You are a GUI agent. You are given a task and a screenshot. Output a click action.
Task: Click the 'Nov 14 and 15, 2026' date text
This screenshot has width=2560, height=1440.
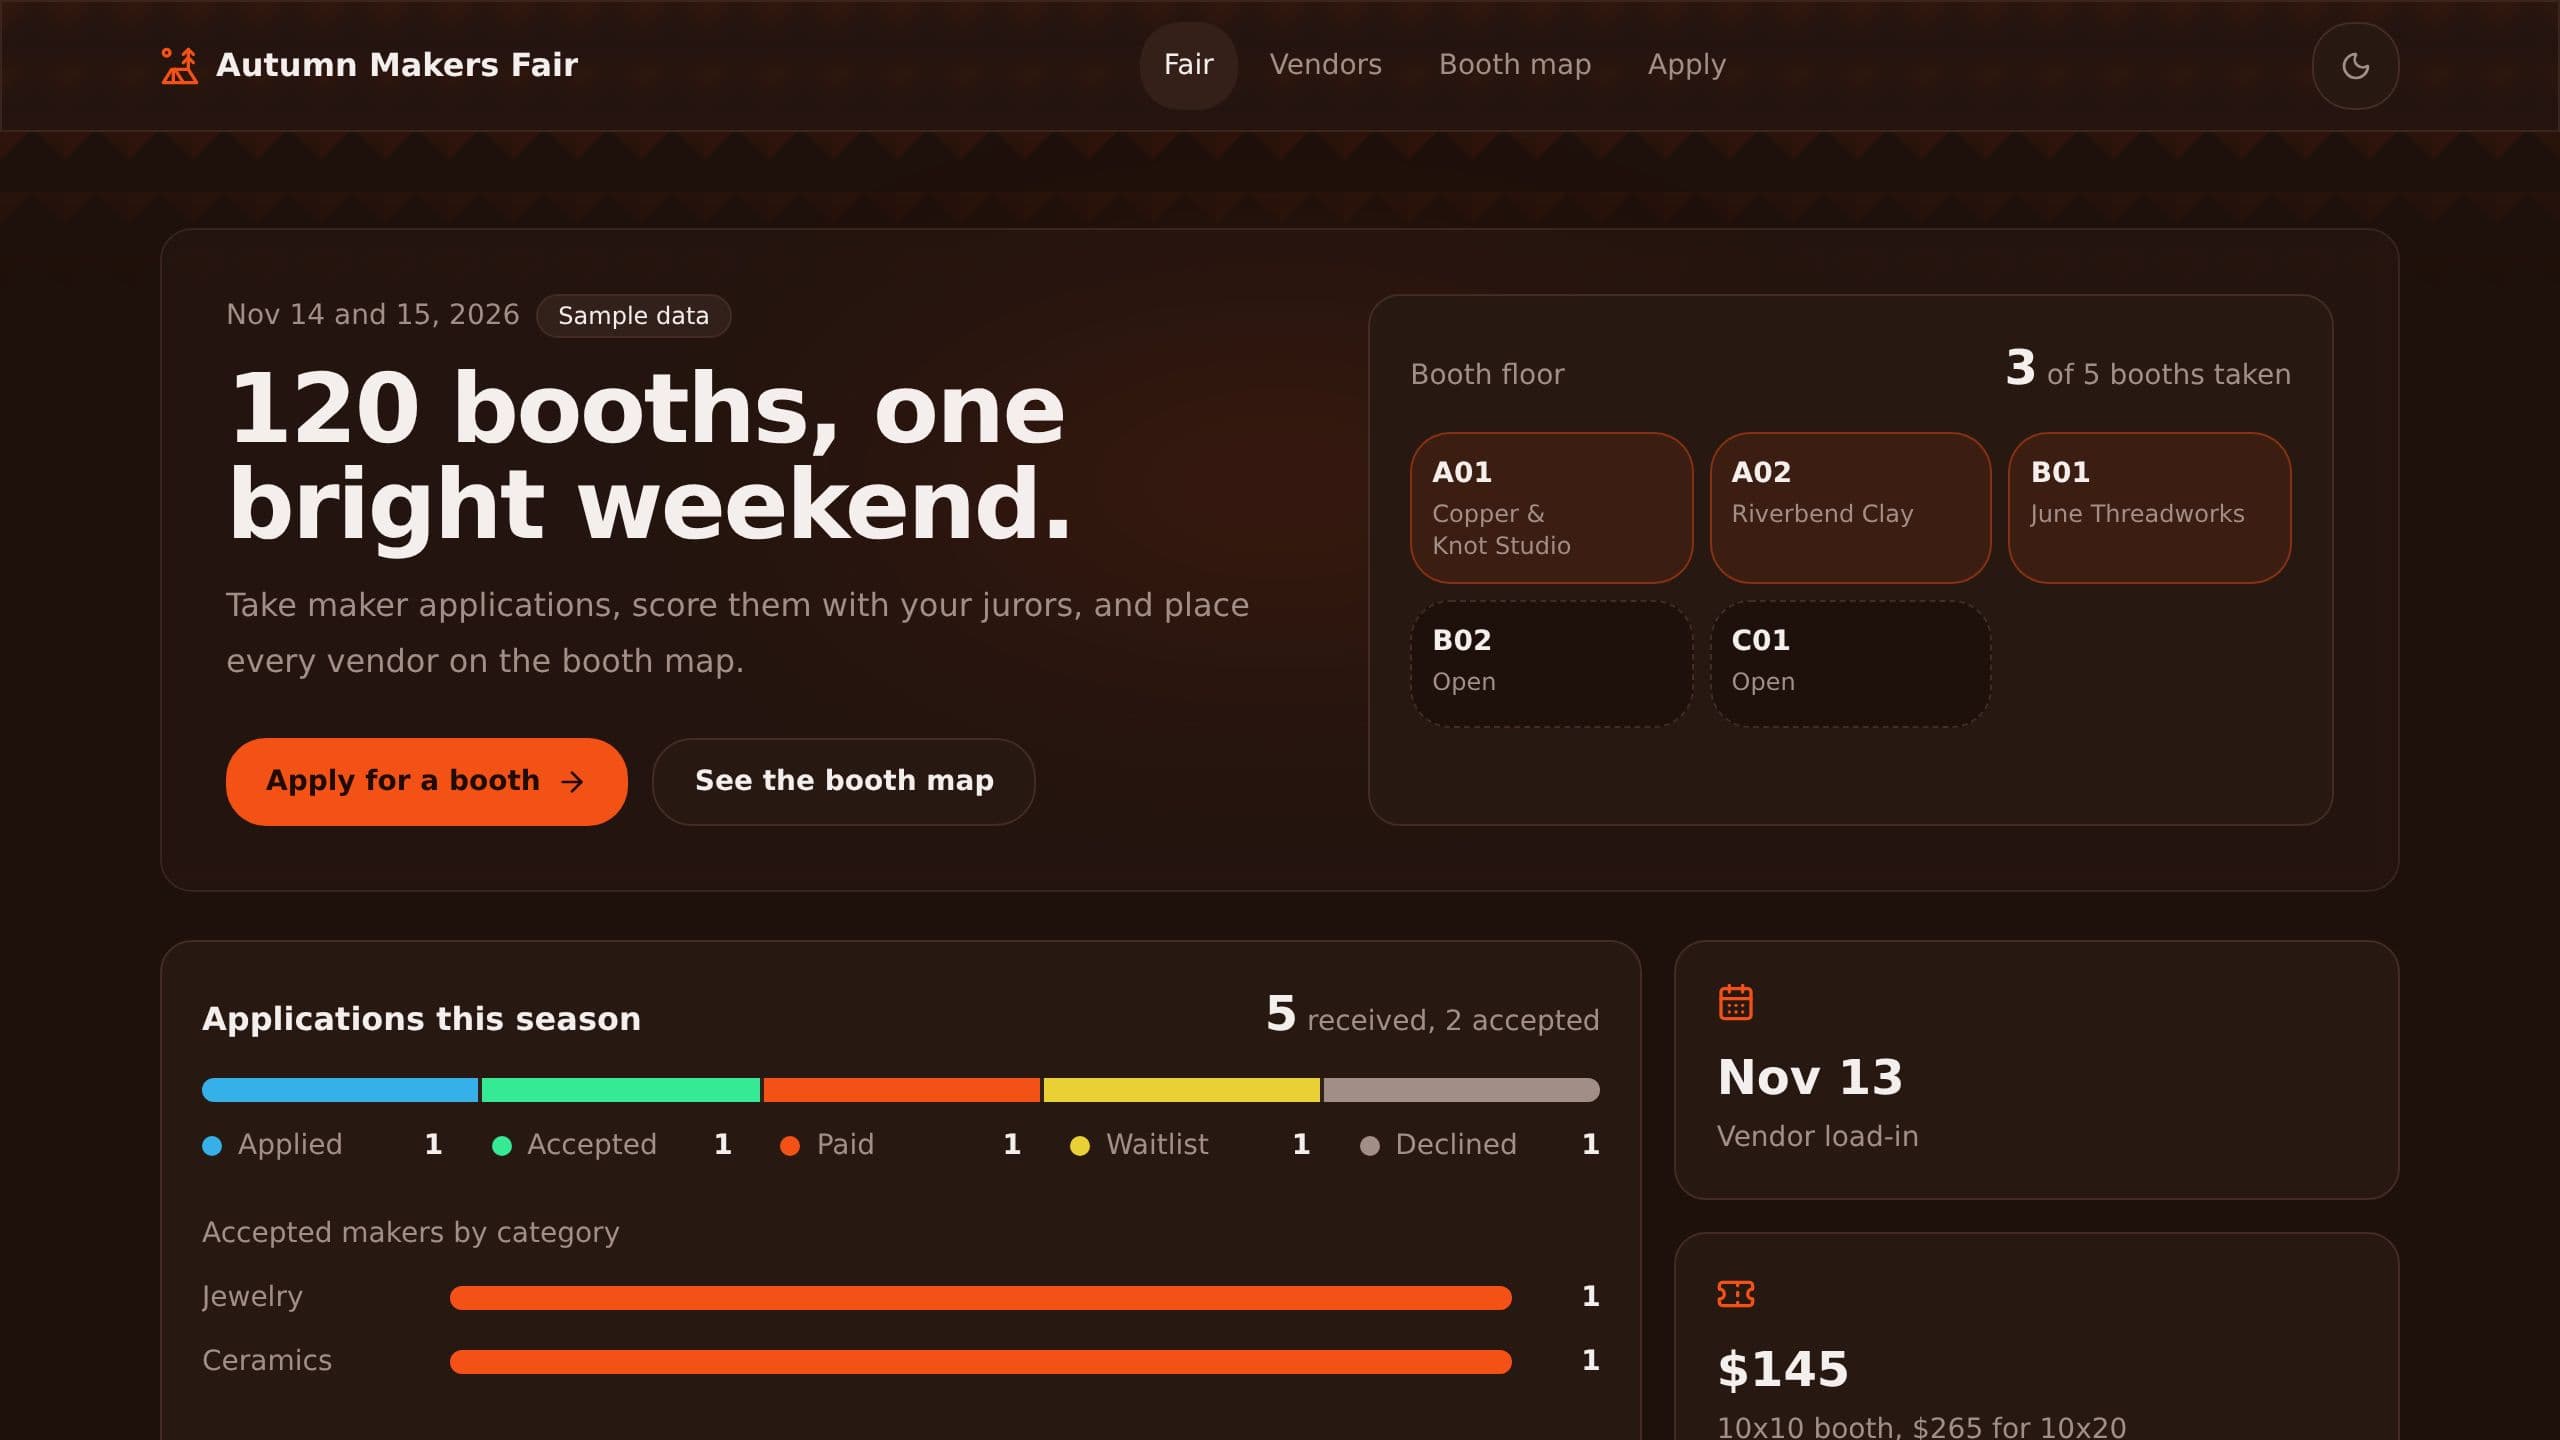click(x=373, y=315)
